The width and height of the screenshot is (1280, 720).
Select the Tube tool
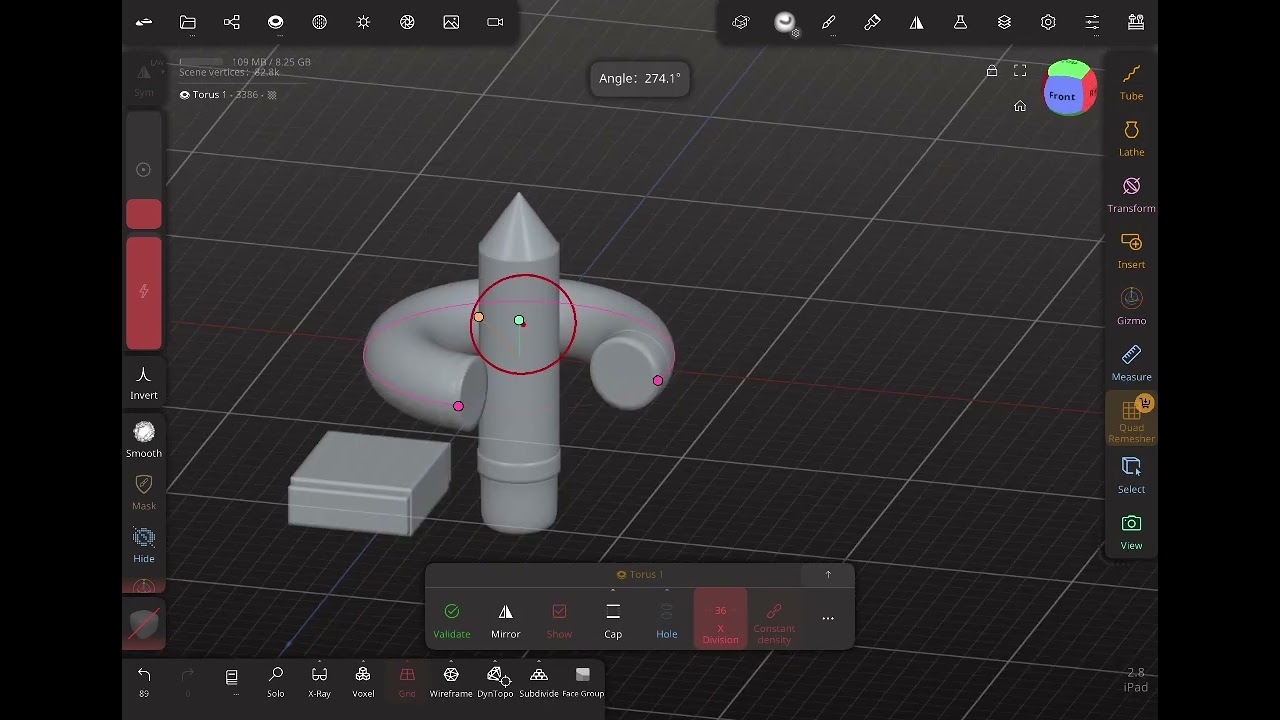[x=1131, y=82]
